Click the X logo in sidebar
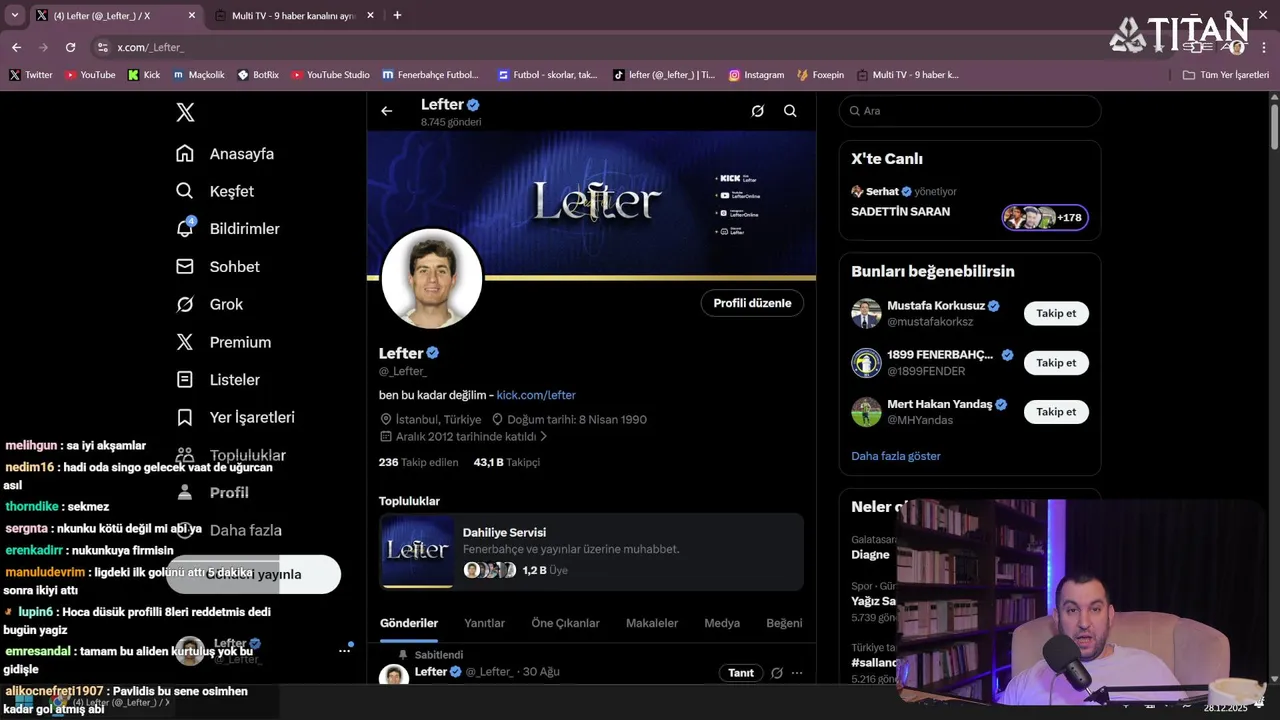This screenshot has height=720, width=1280. (185, 112)
